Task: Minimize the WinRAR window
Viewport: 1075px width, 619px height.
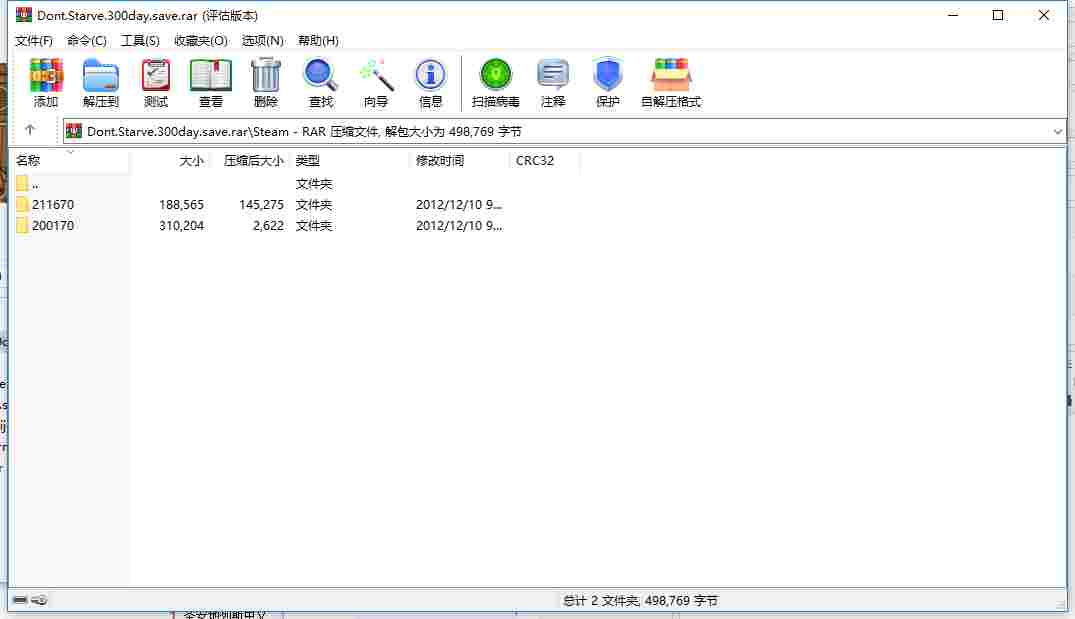Action: (953, 15)
